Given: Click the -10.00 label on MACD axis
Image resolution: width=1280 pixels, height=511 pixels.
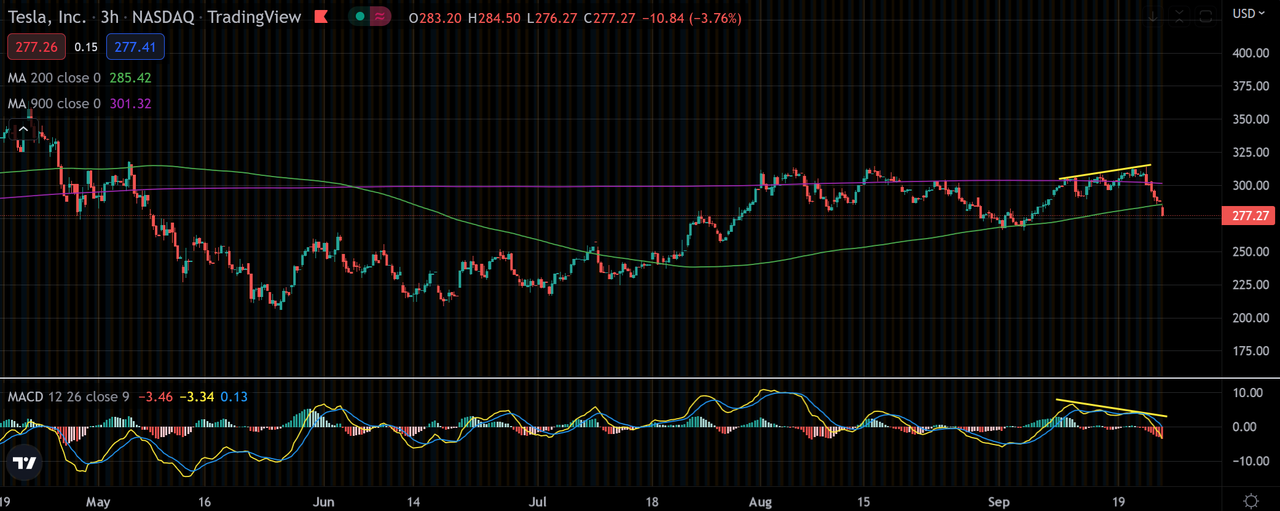Looking at the screenshot, I should (x=1252, y=461).
